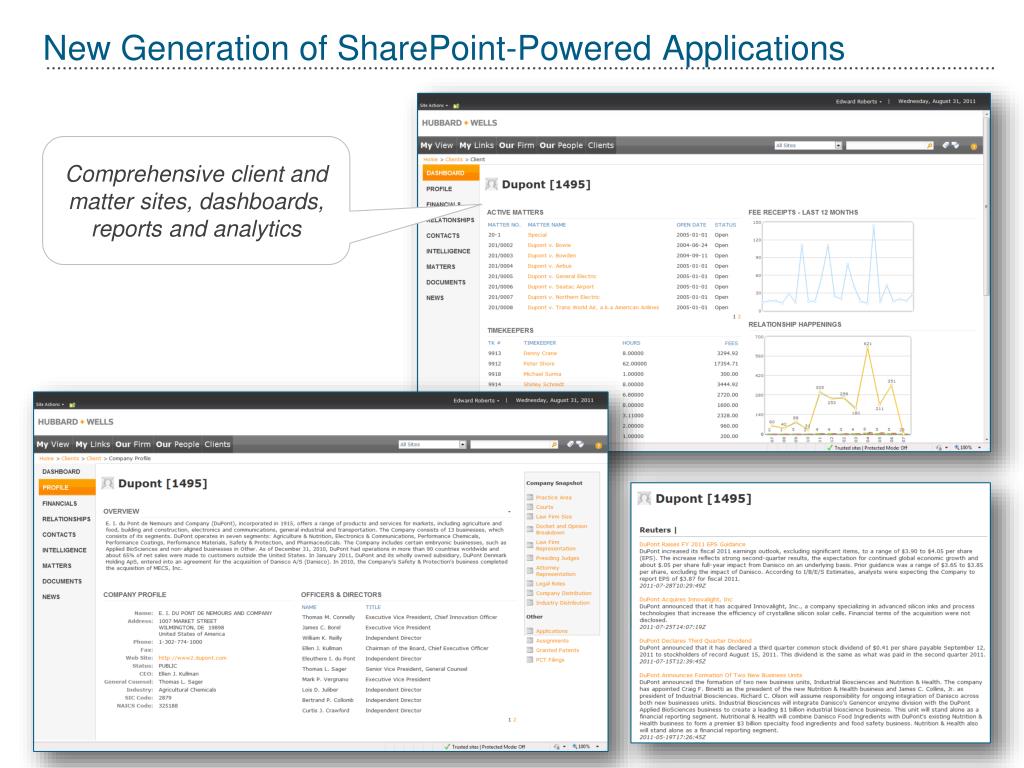This screenshot has width=1024, height=768.
Task: Open My View in the dashboard window navigation
Action: 436,146
